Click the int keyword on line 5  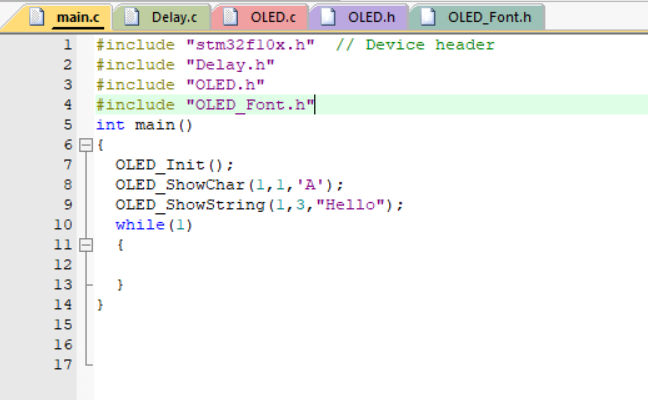(110, 125)
